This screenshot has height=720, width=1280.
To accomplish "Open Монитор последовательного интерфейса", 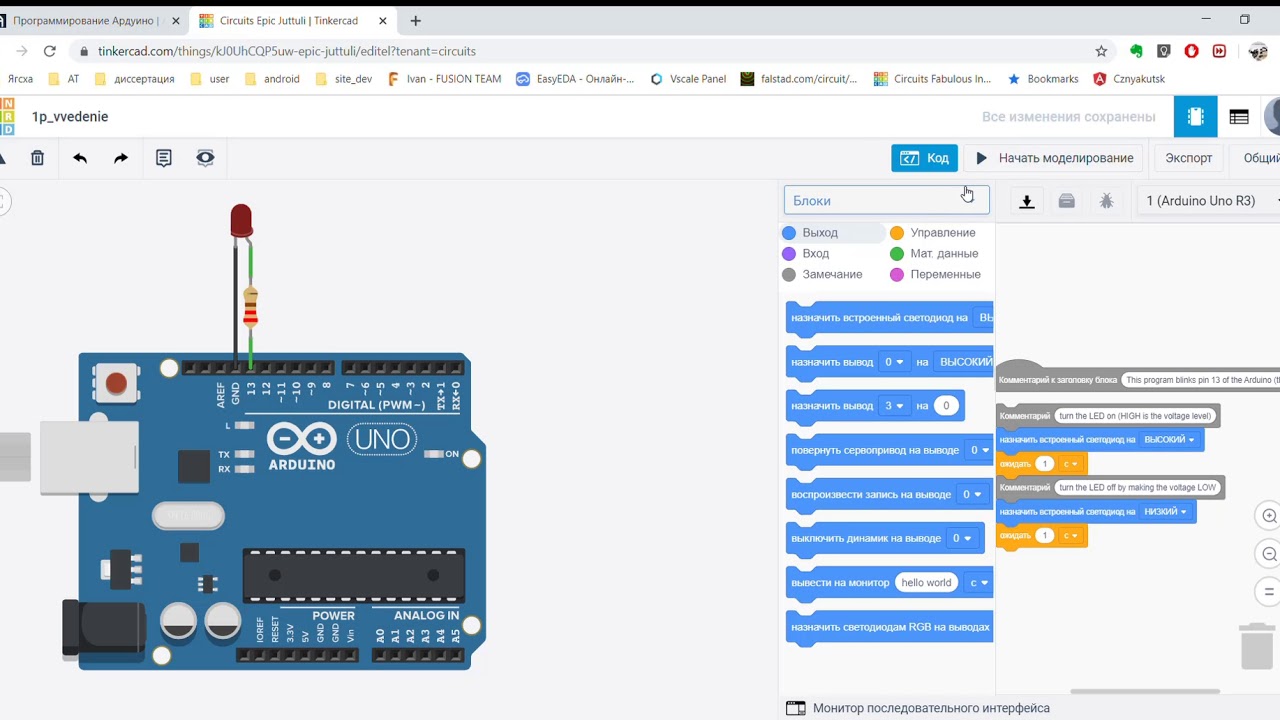I will [x=931, y=708].
